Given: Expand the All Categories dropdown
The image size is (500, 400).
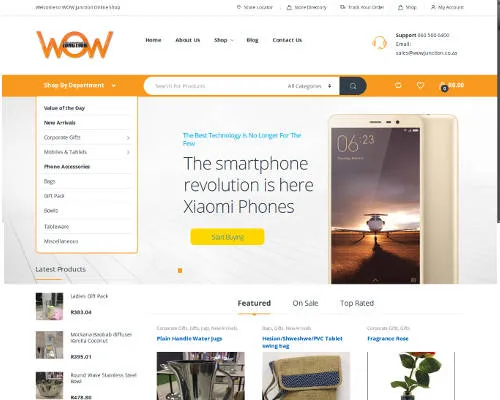Looking at the screenshot, I should coord(310,86).
